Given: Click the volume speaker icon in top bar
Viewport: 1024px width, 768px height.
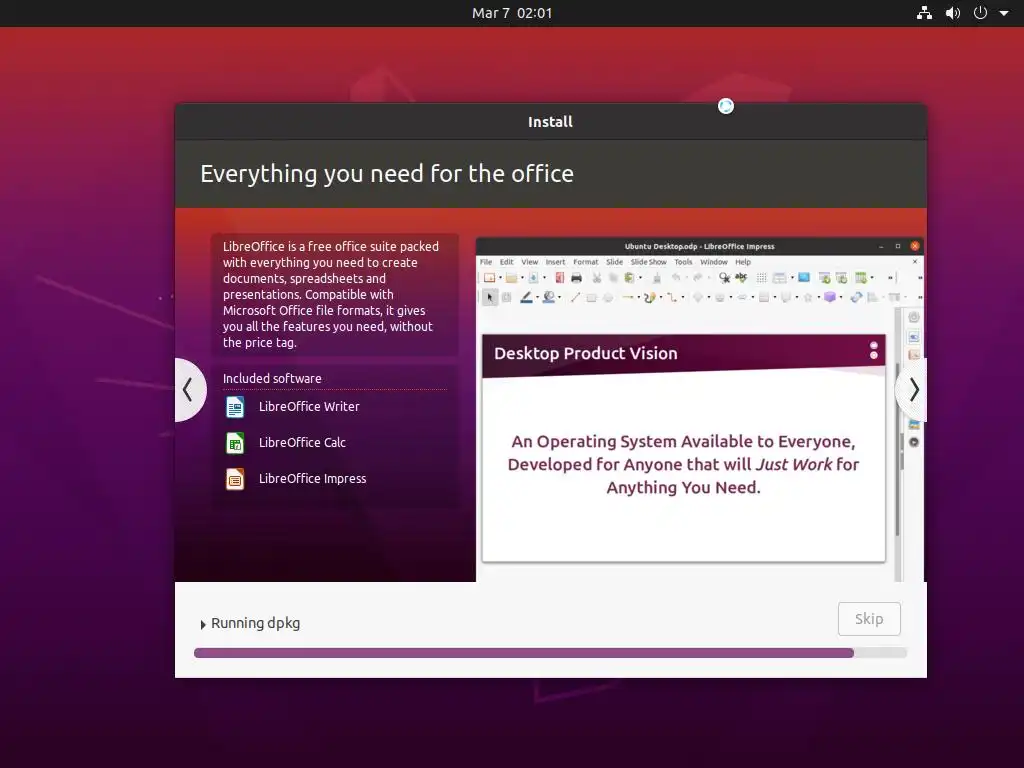Looking at the screenshot, I should 953,13.
